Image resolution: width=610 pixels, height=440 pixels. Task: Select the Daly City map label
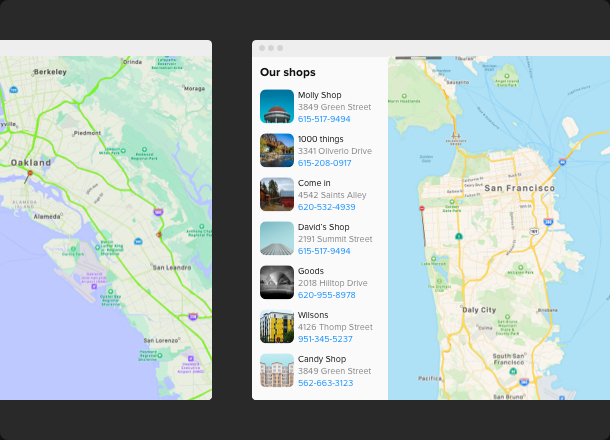click(x=479, y=310)
